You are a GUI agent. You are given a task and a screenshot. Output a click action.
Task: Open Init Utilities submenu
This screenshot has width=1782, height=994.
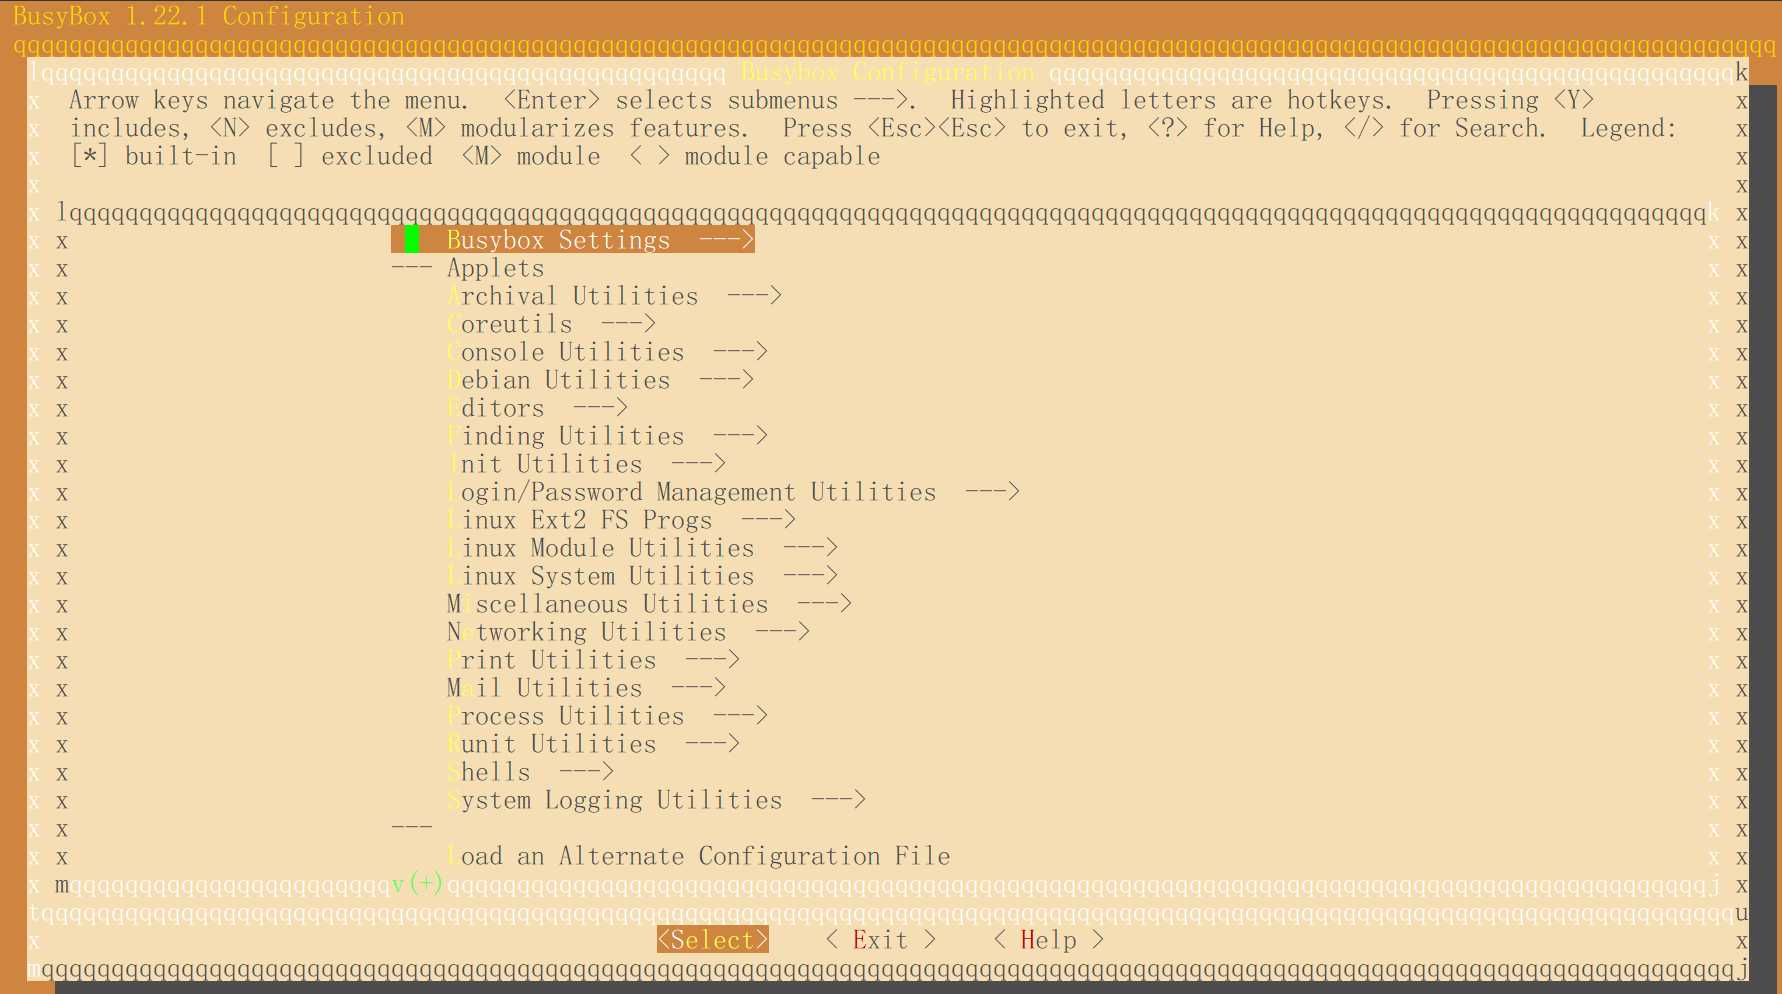pyautogui.click(x=586, y=464)
